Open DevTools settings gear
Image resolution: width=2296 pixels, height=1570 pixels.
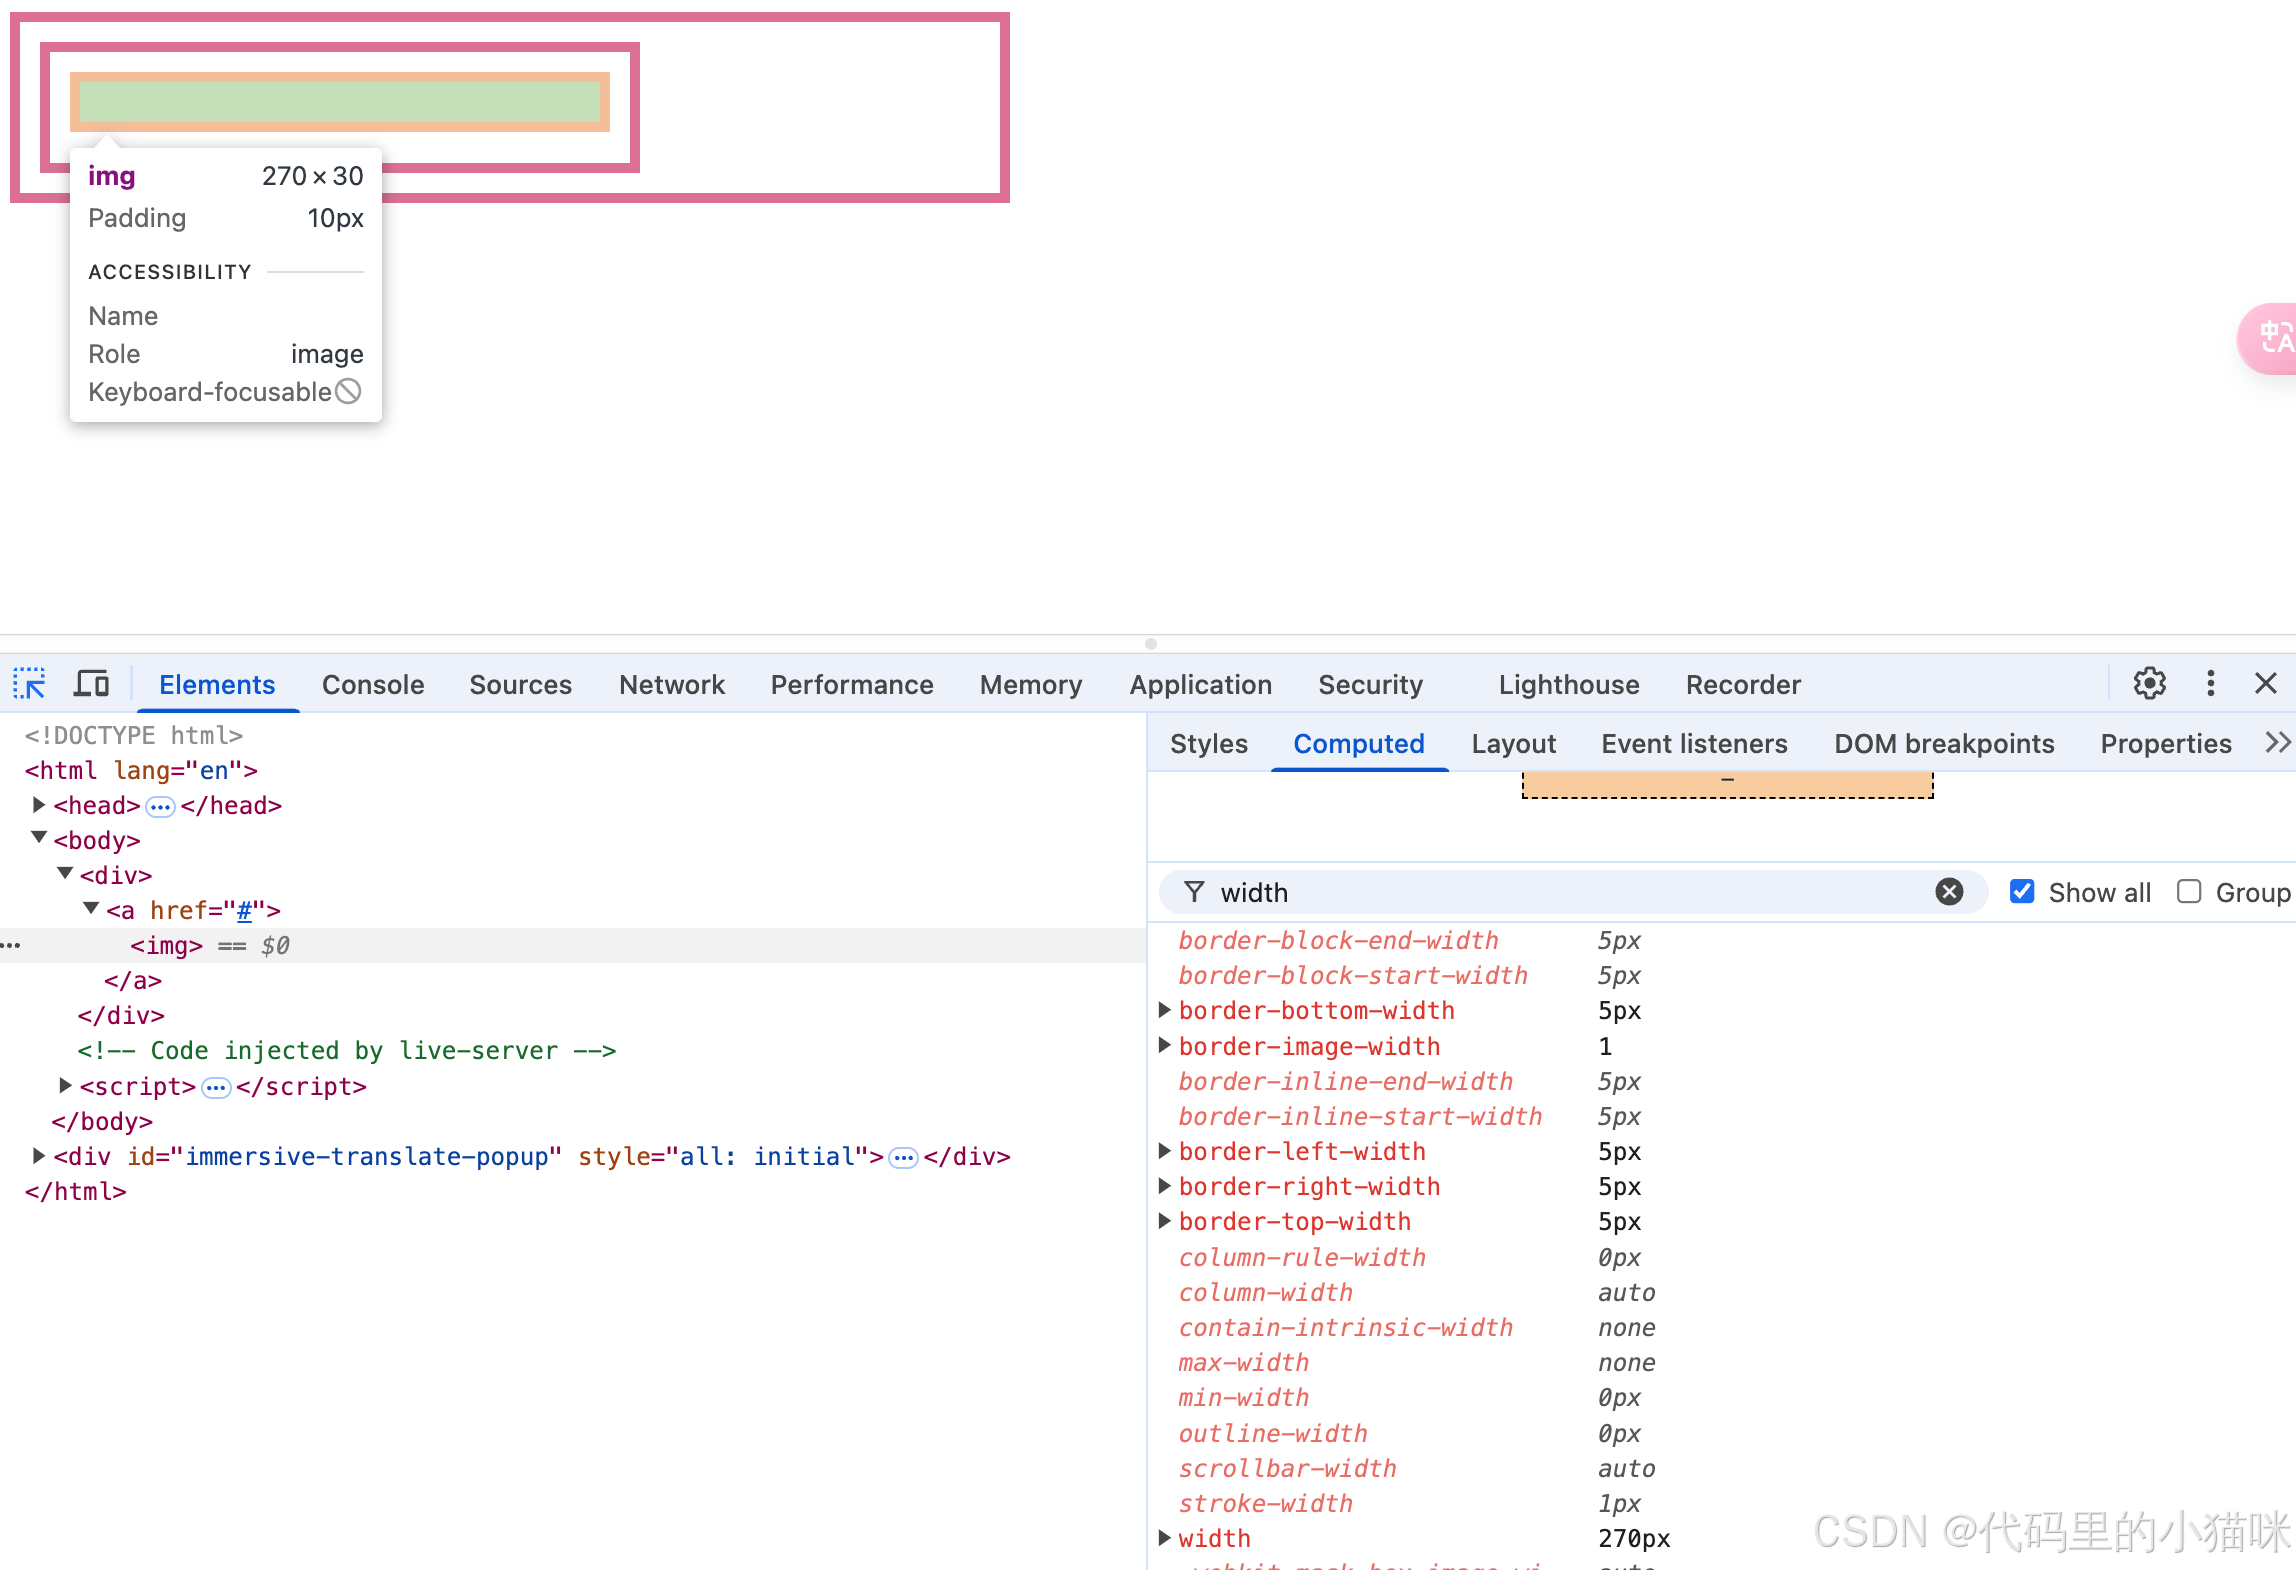(2149, 684)
